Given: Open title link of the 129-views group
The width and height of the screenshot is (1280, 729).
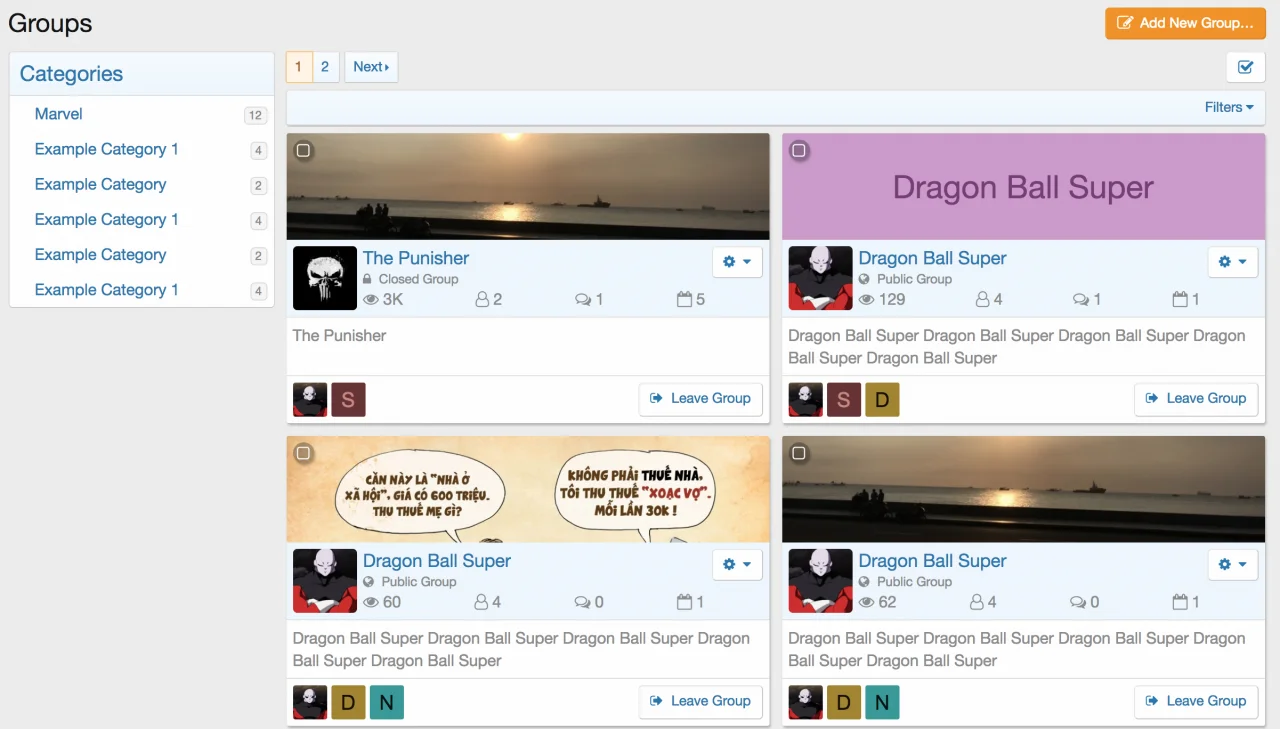Looking at the screenshot, I should (933, 258).
